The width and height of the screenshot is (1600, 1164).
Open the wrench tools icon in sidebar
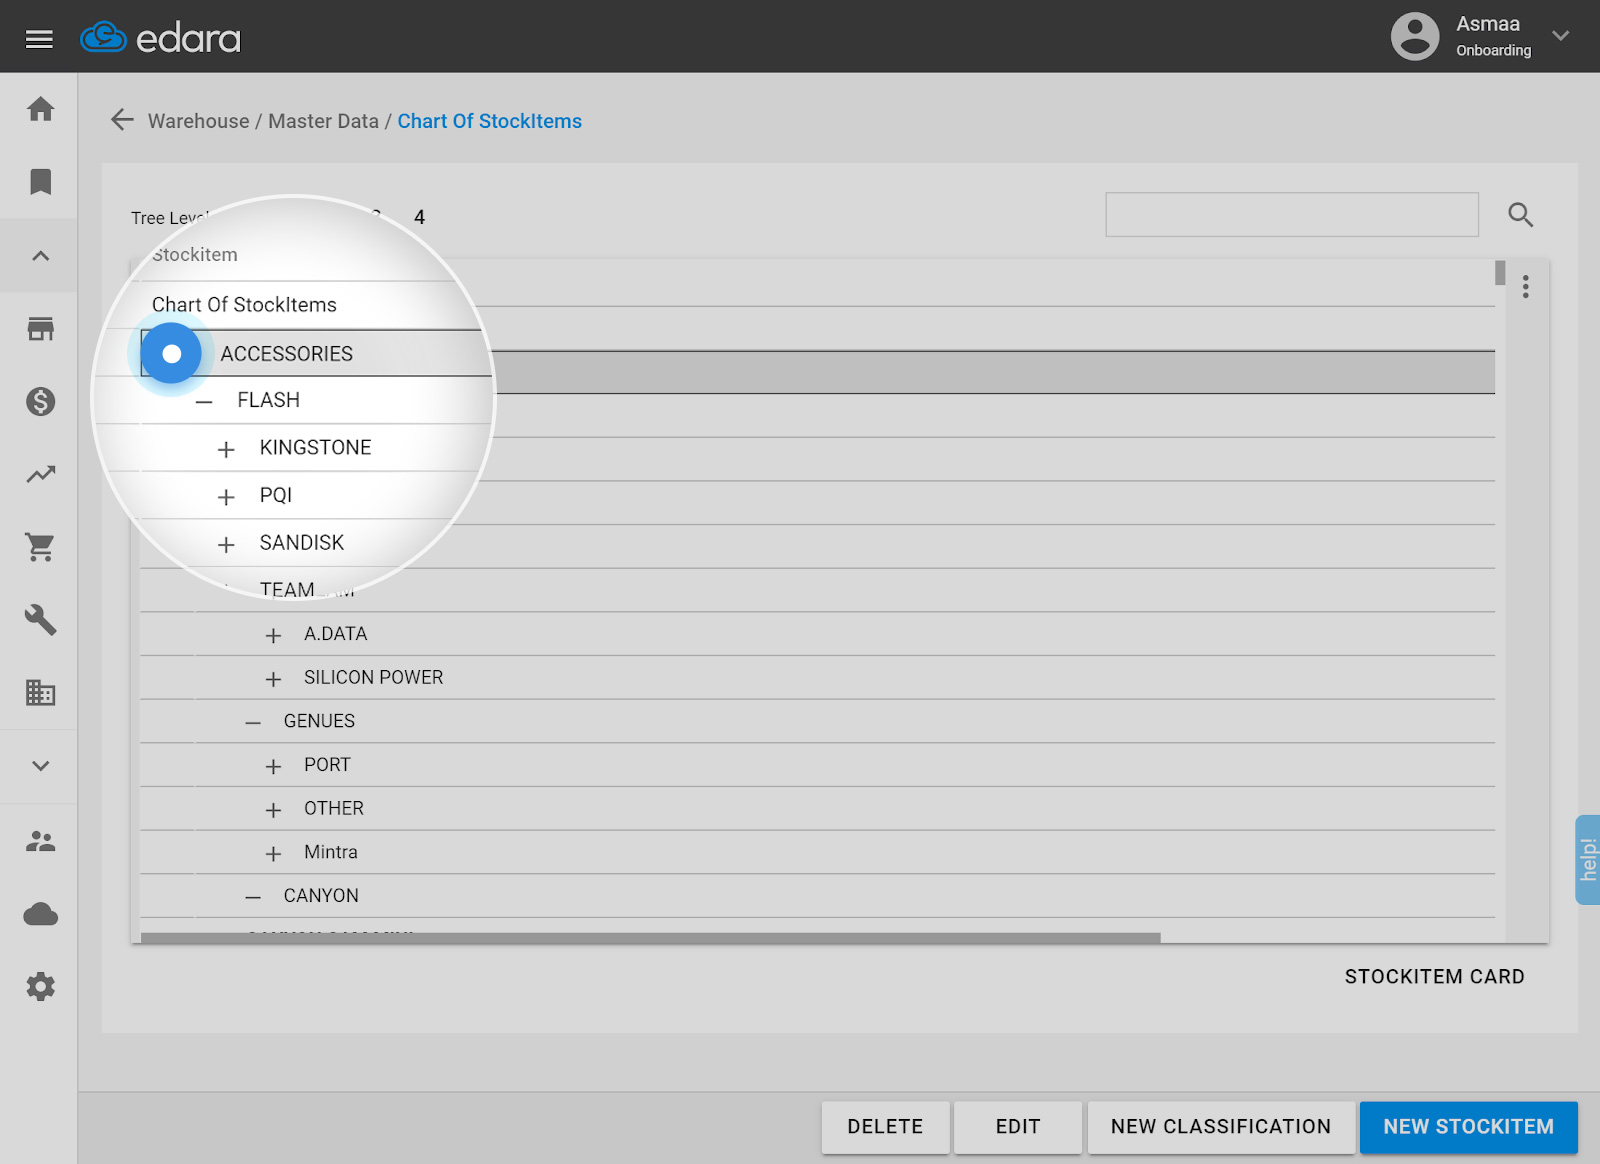40,620
